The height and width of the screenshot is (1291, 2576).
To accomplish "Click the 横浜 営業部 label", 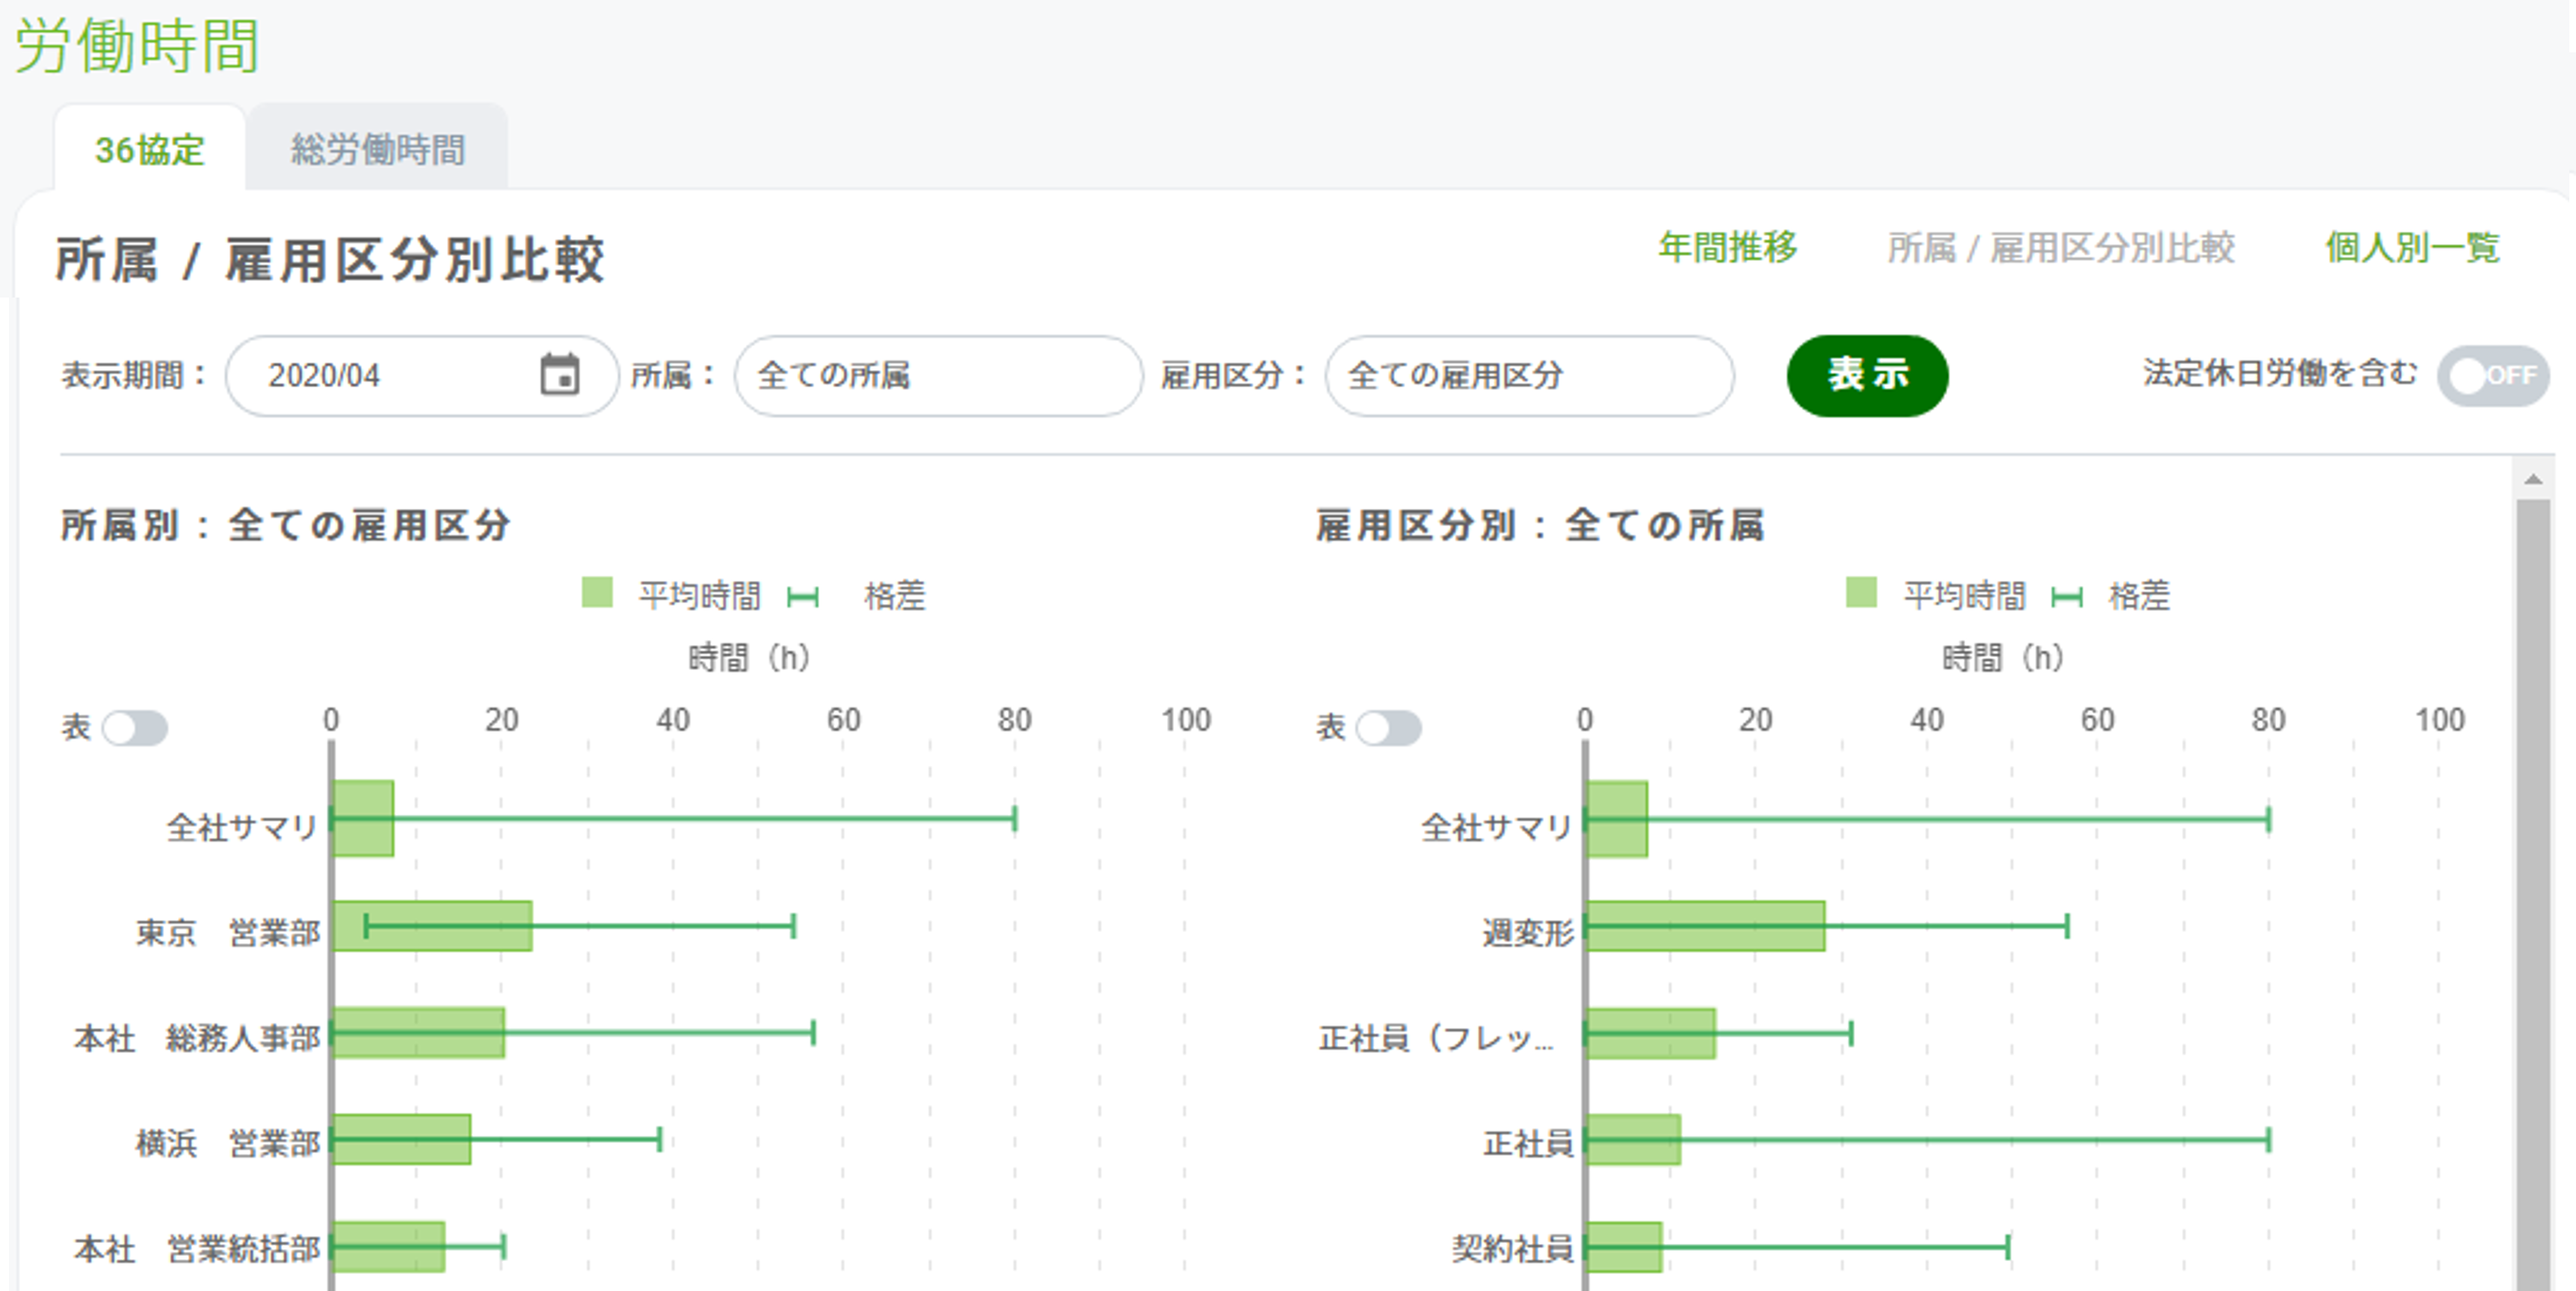I will [x=228, y=1143].
